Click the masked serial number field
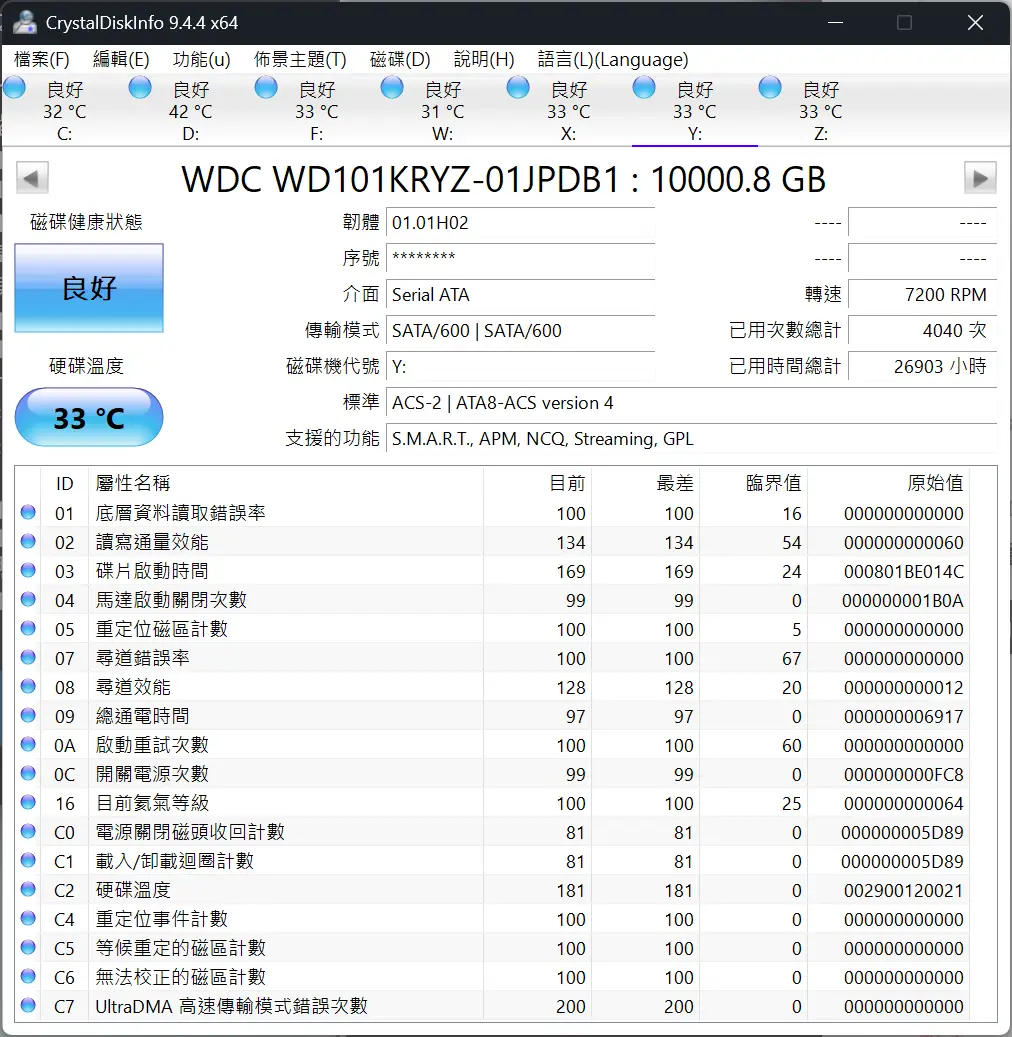Viewport: 1012px width, 1037px height. (521, 259)
